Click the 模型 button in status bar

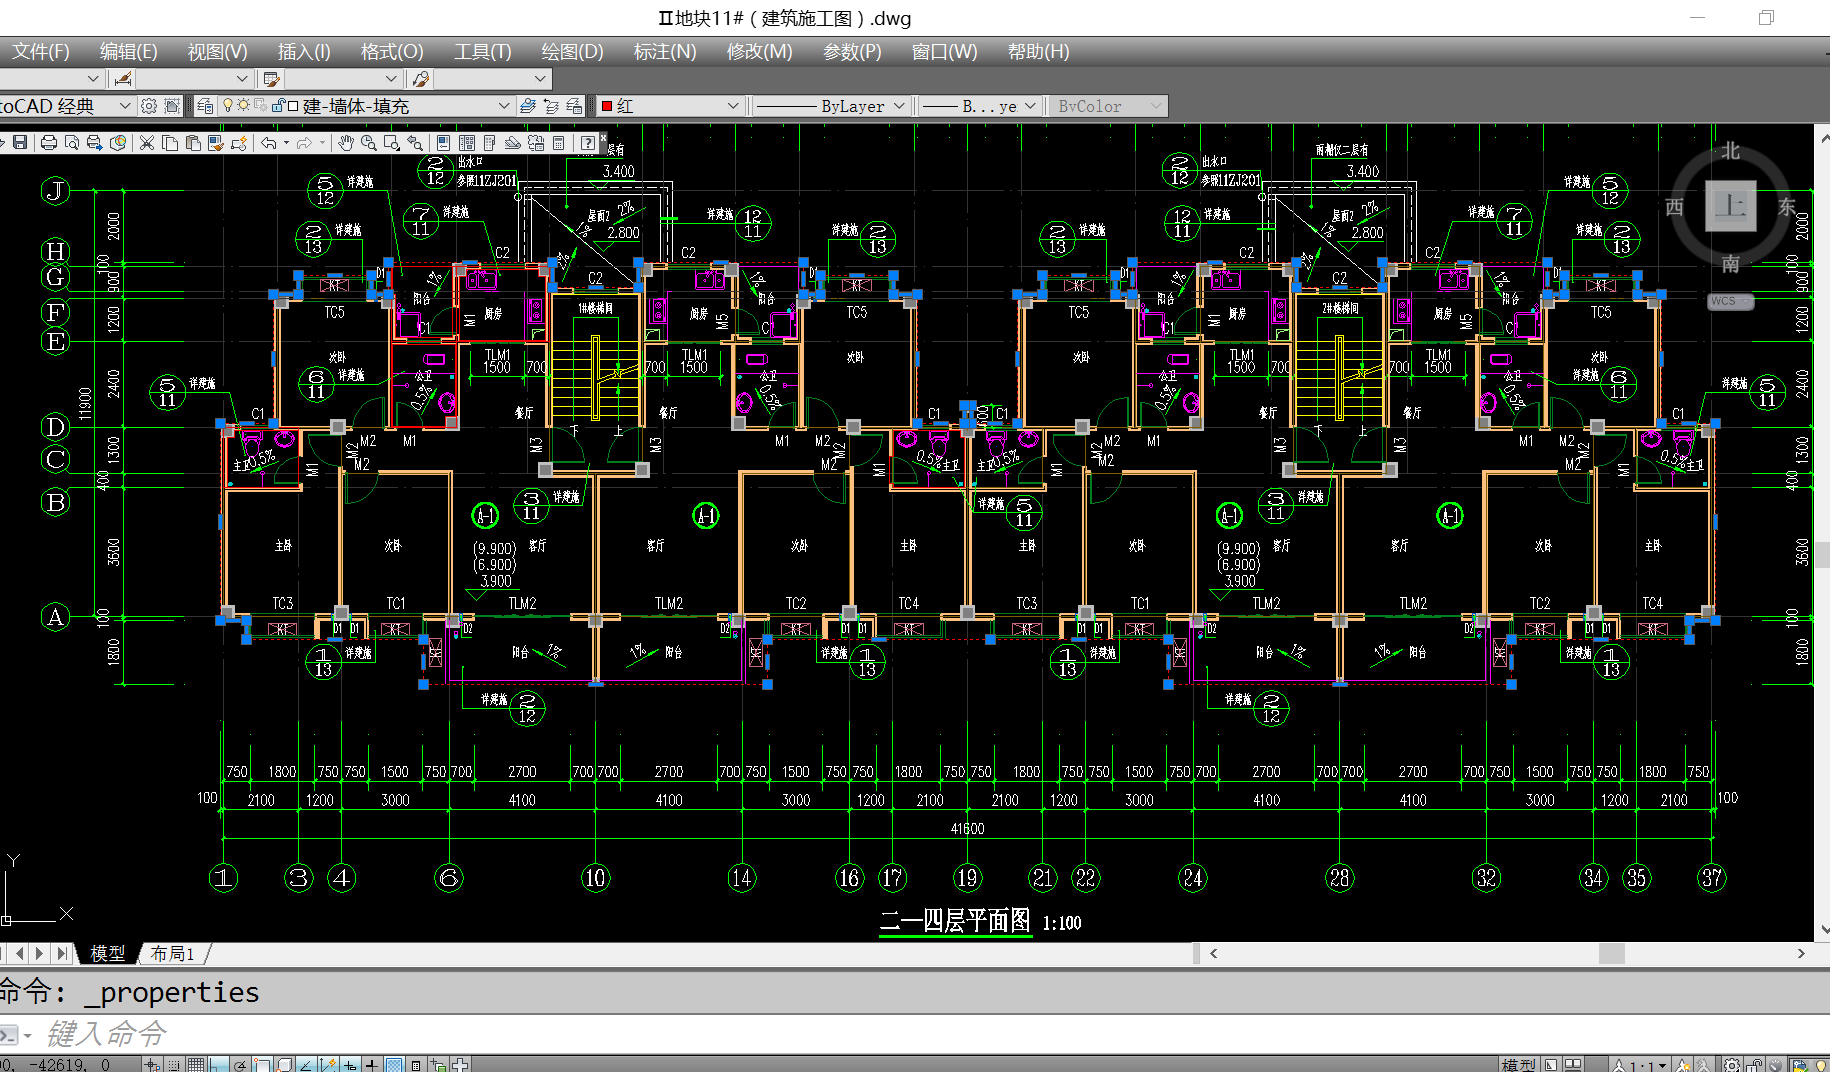click(1518, 1065)
